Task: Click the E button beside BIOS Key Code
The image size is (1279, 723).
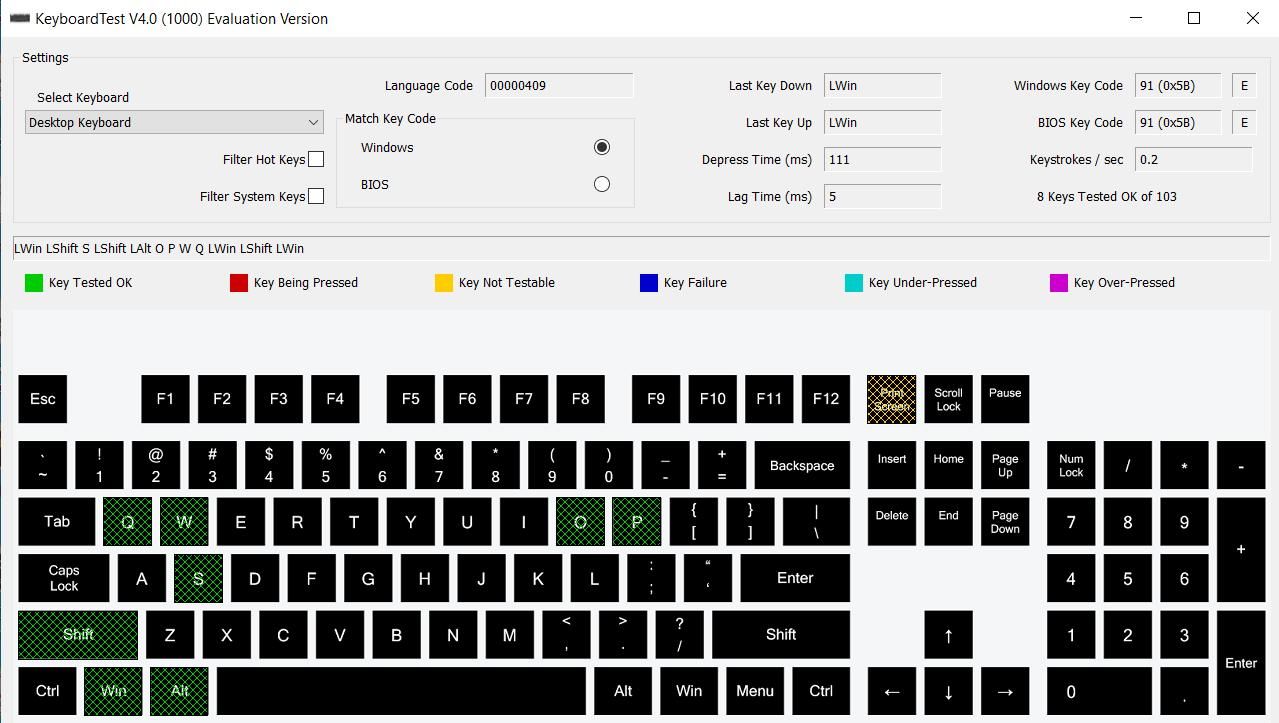Action: pos(1244,123)
